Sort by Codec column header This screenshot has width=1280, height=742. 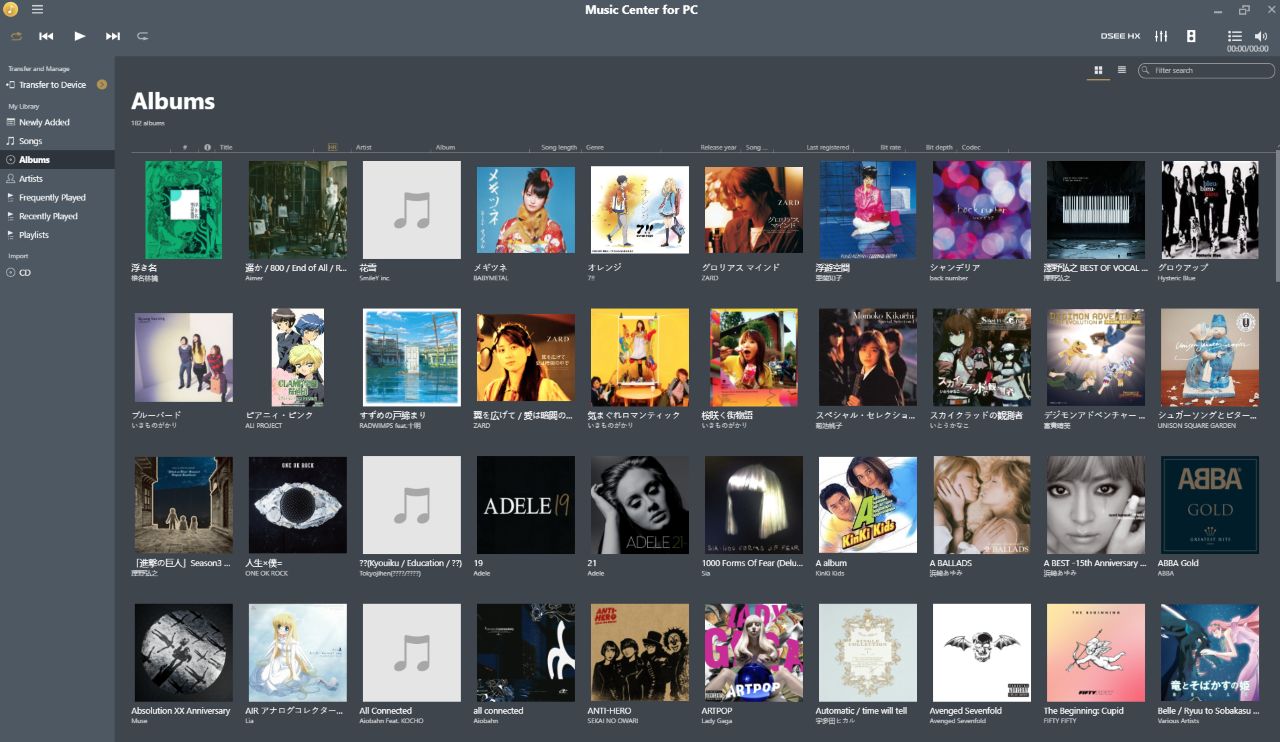(x=971, y=147)
